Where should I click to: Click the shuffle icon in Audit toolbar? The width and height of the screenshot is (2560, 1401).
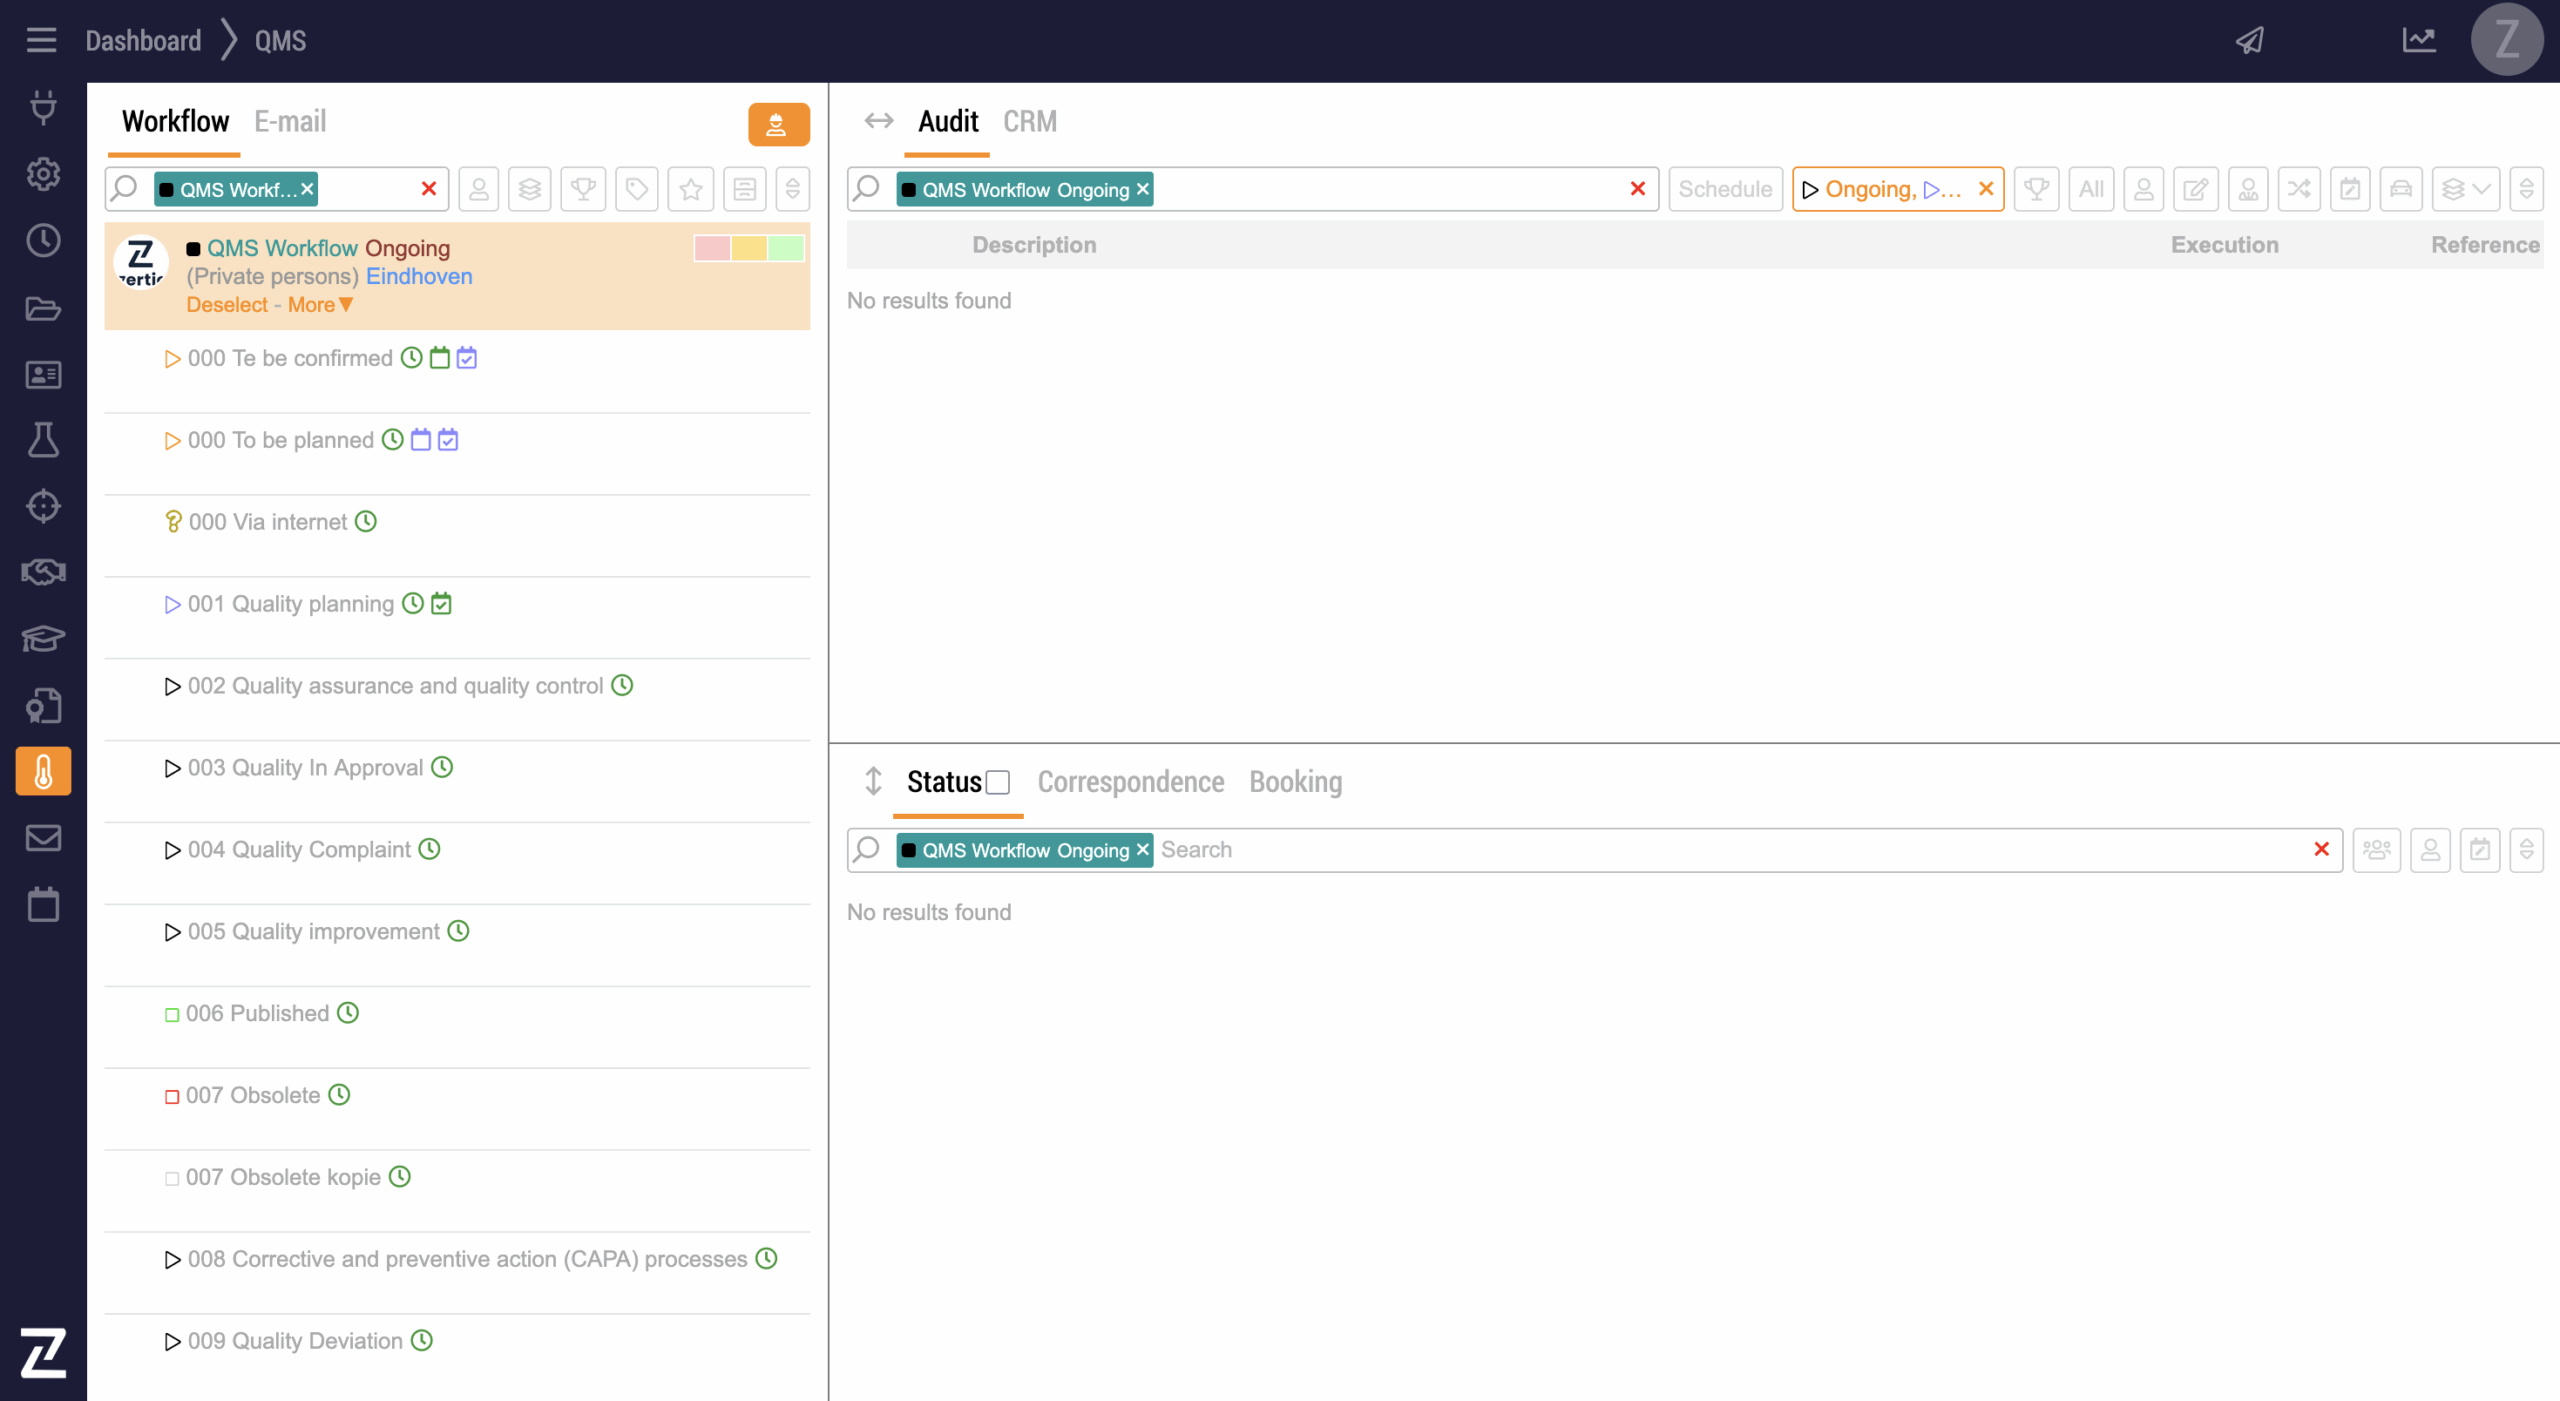(x=2299, y=189)
